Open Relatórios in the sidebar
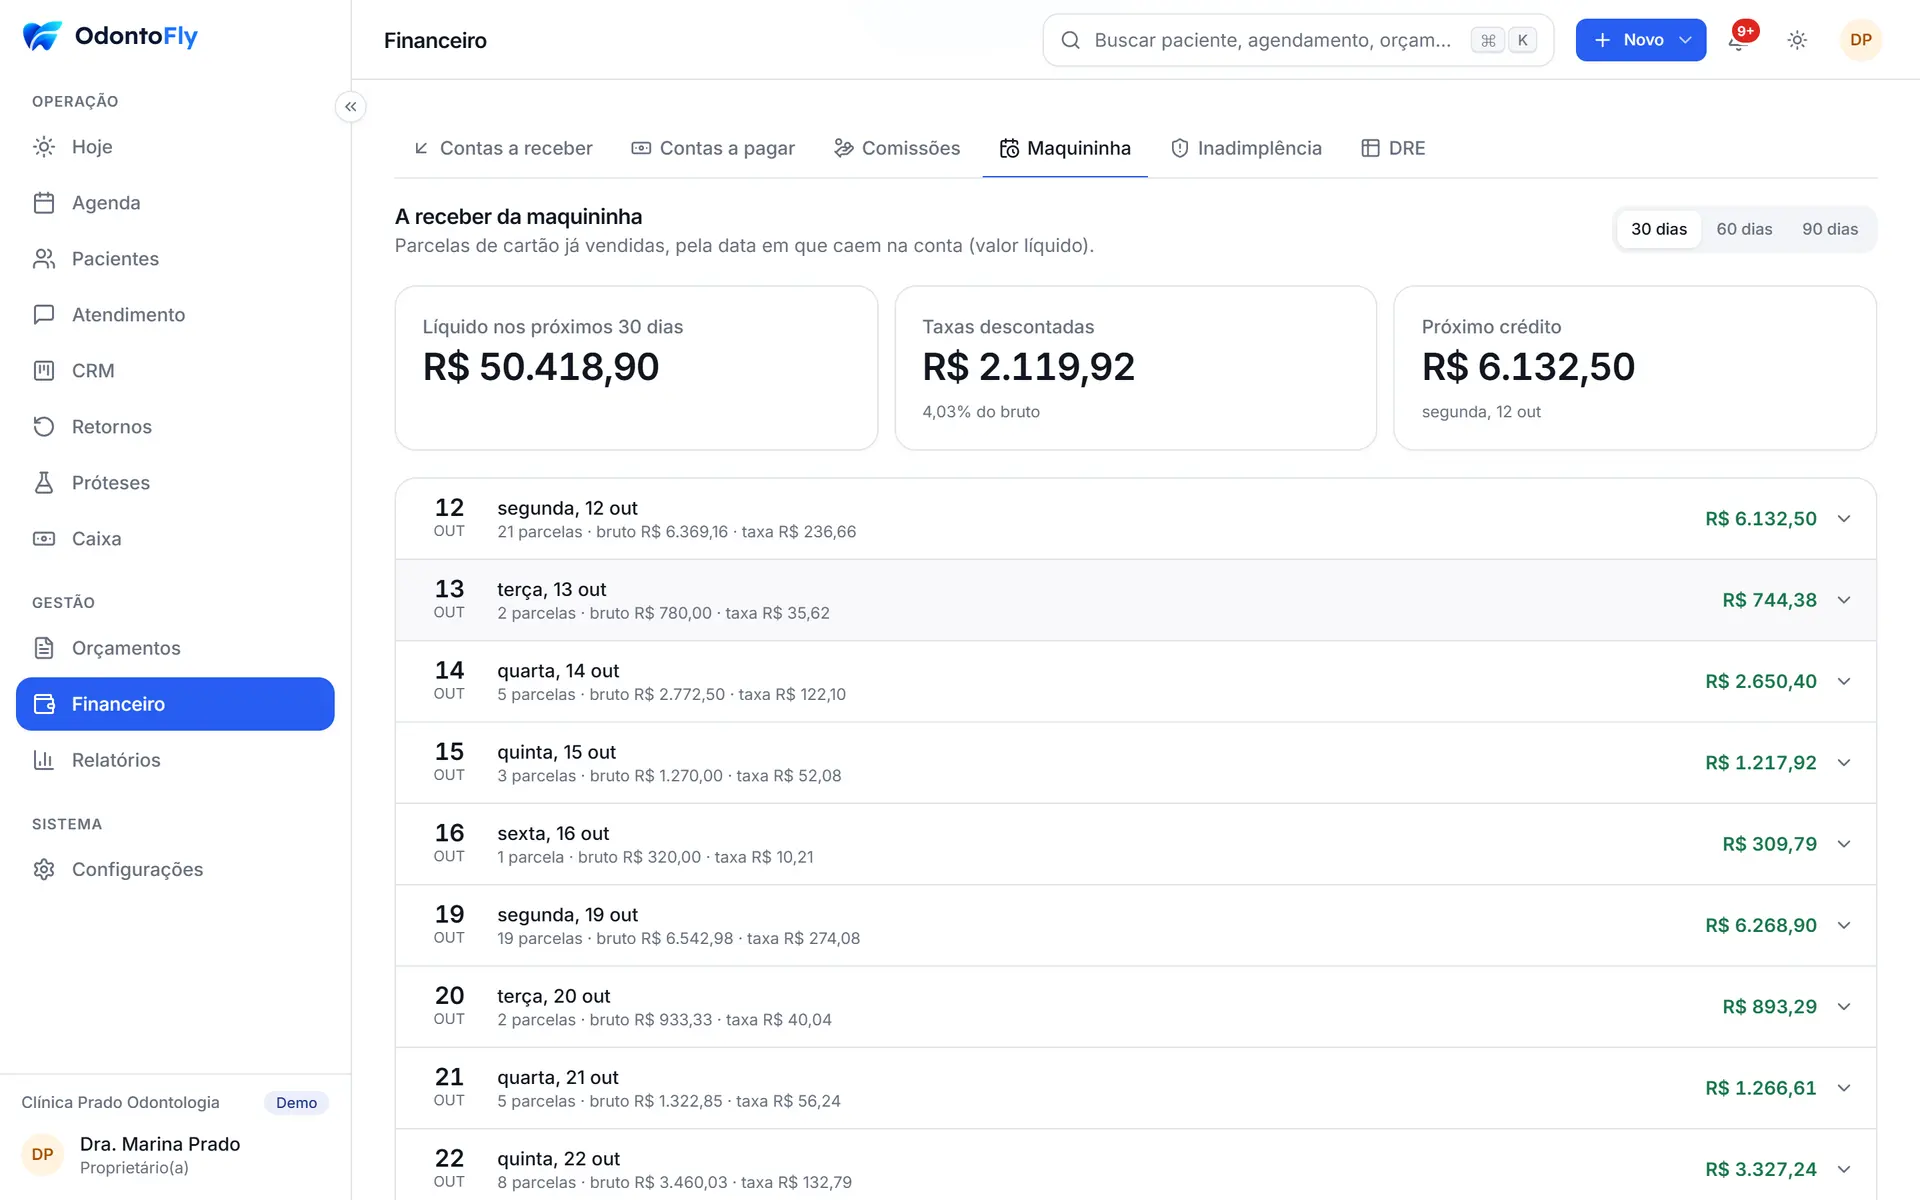This screenshot has height=1200, width=1920. tap(175, 760)
